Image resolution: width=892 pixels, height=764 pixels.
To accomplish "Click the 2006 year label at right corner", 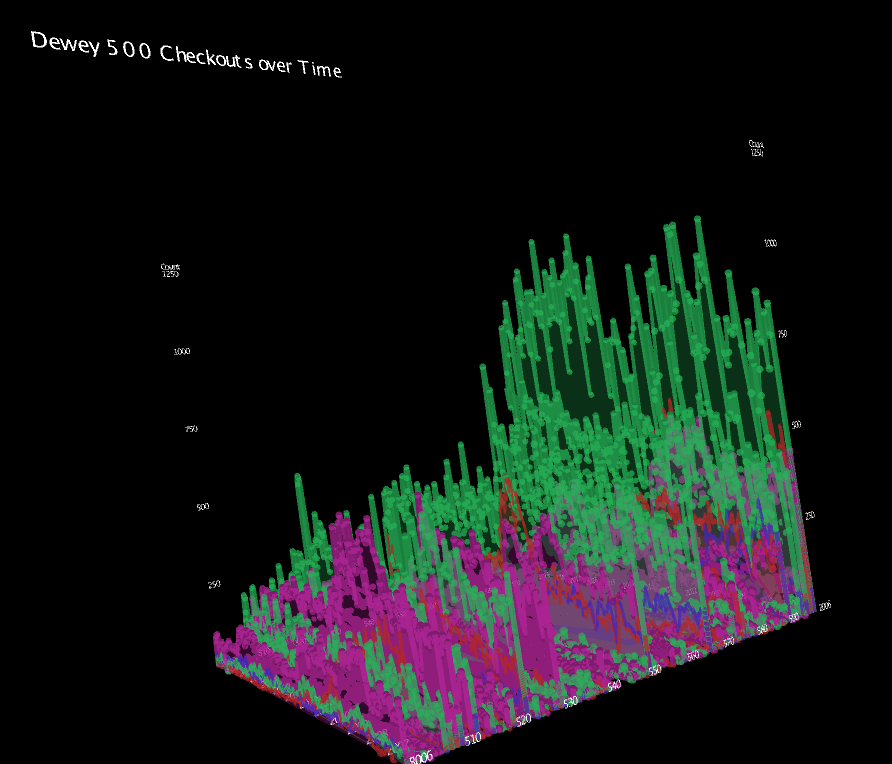I will point(824,606).
